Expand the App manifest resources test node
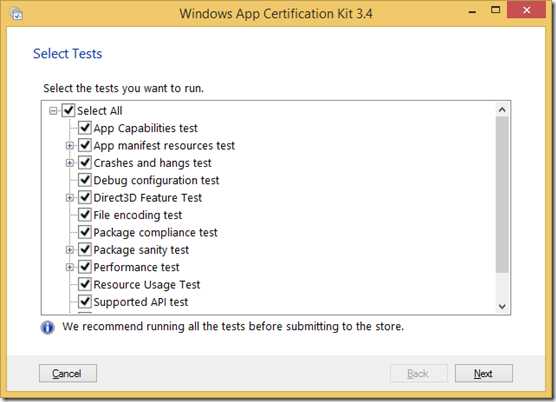556x402 pixels. pyautogui.click(x=70, y=145)
